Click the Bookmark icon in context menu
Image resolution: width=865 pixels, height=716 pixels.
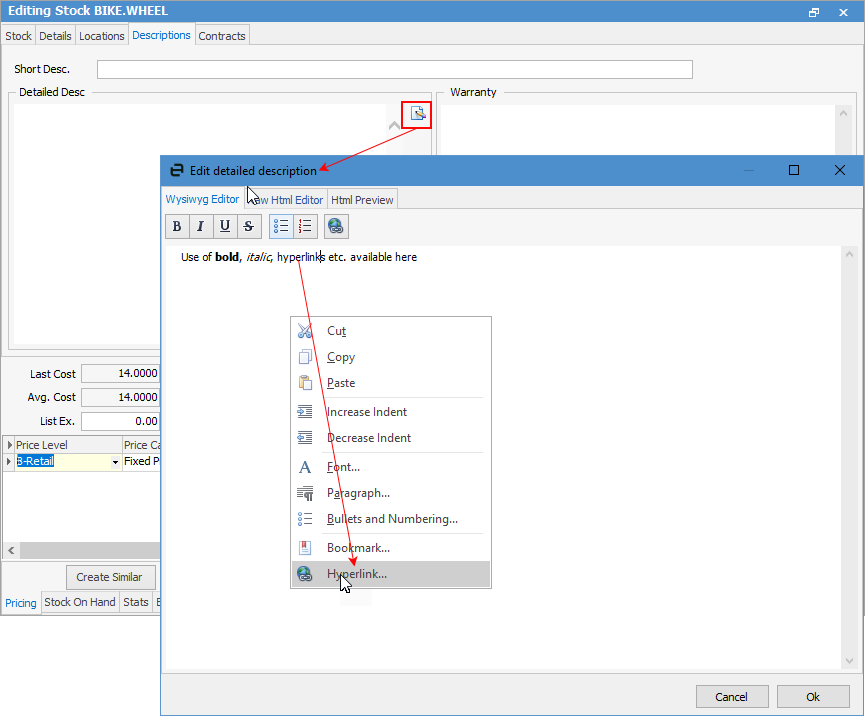tap(305, 548)
